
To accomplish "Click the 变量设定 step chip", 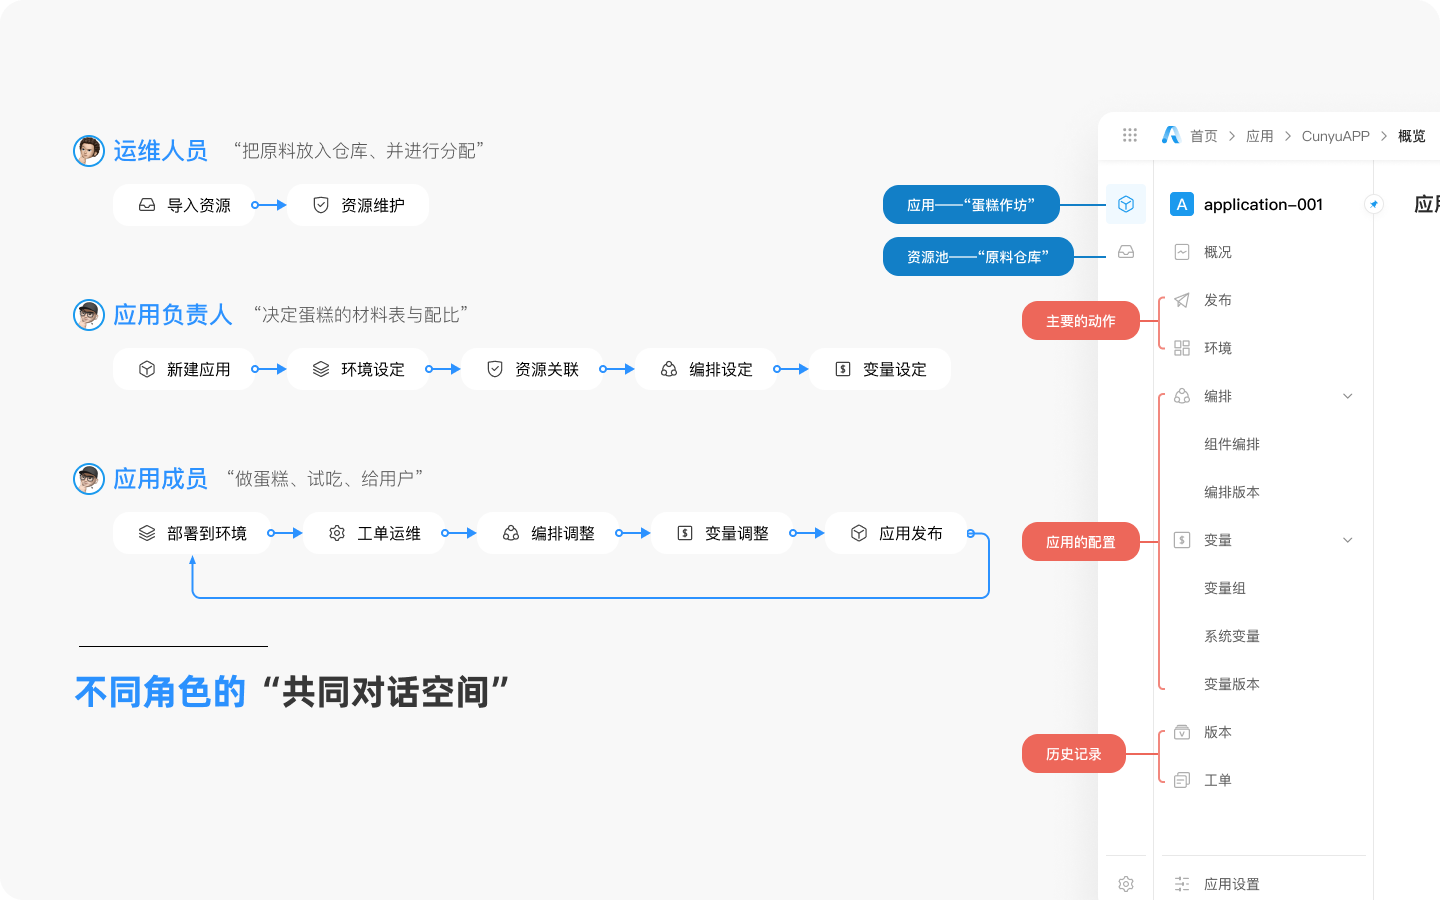I will [x=880, y=369].
